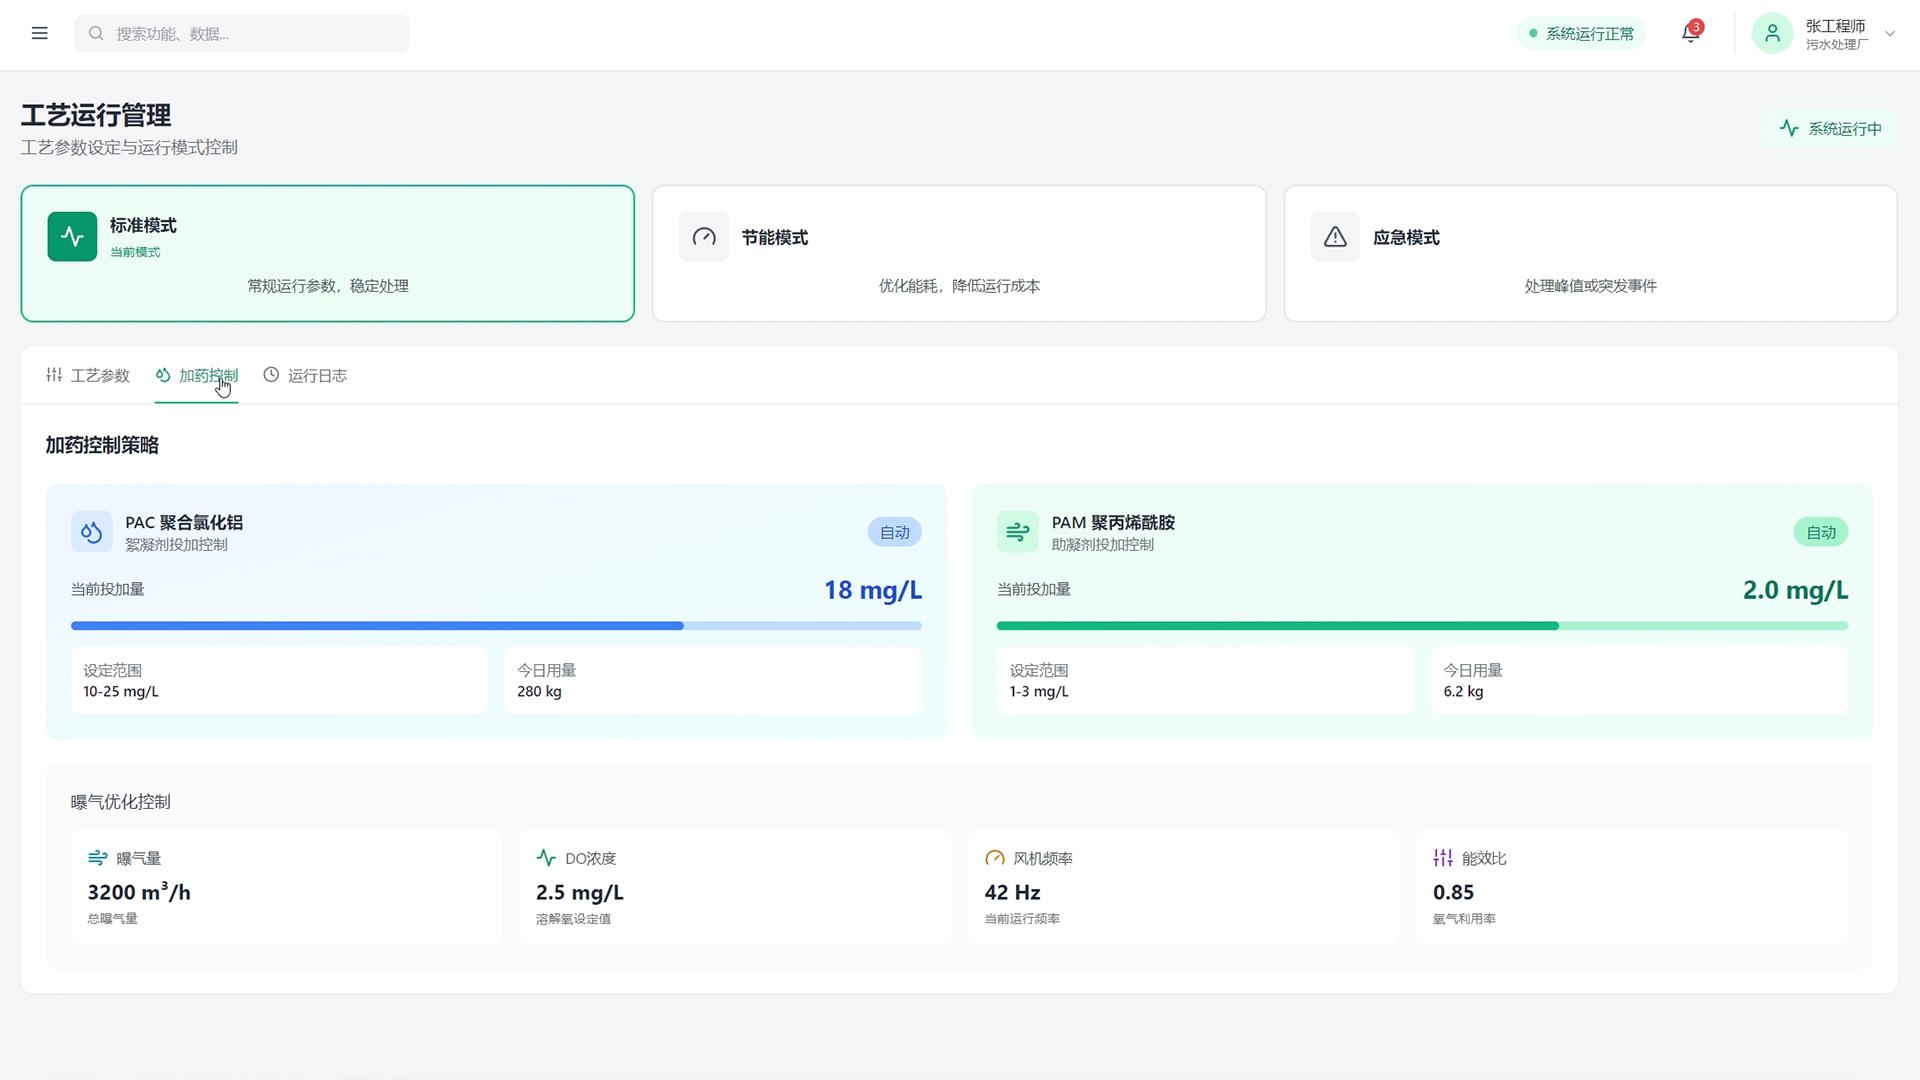
Task: Click the 系统运行中 status button
Action: click(1830, 129)
